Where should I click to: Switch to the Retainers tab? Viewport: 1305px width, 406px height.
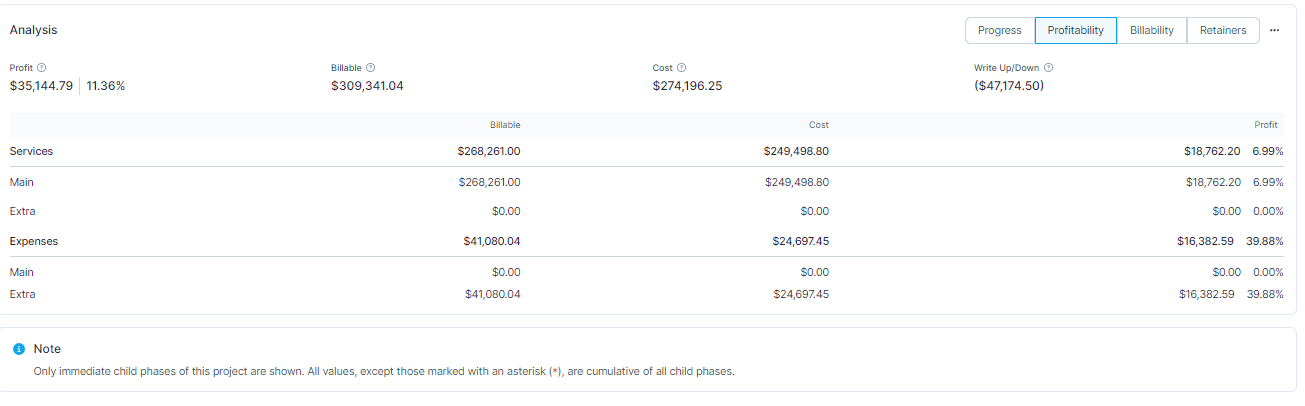coord(1223,30)
